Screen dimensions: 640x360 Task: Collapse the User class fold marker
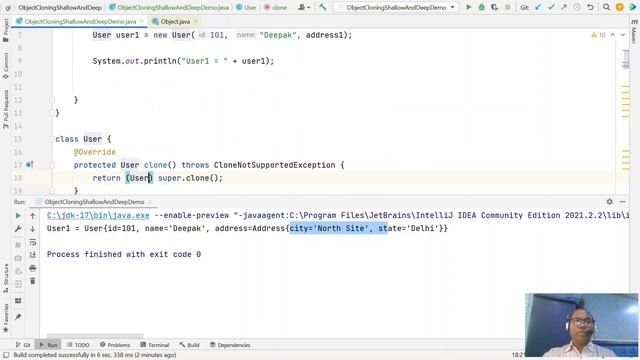(x=52, y=139)
